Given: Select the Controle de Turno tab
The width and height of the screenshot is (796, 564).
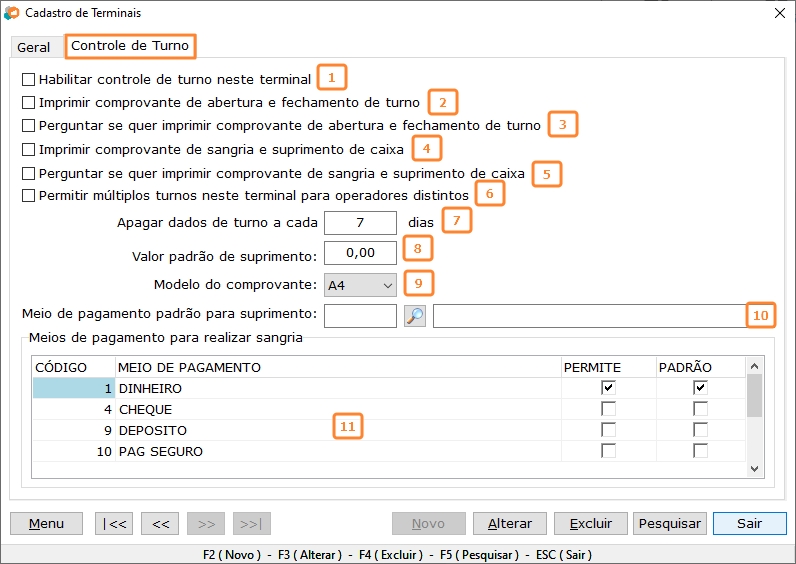Looking at the screenshot, I should (x=130, y=46).
